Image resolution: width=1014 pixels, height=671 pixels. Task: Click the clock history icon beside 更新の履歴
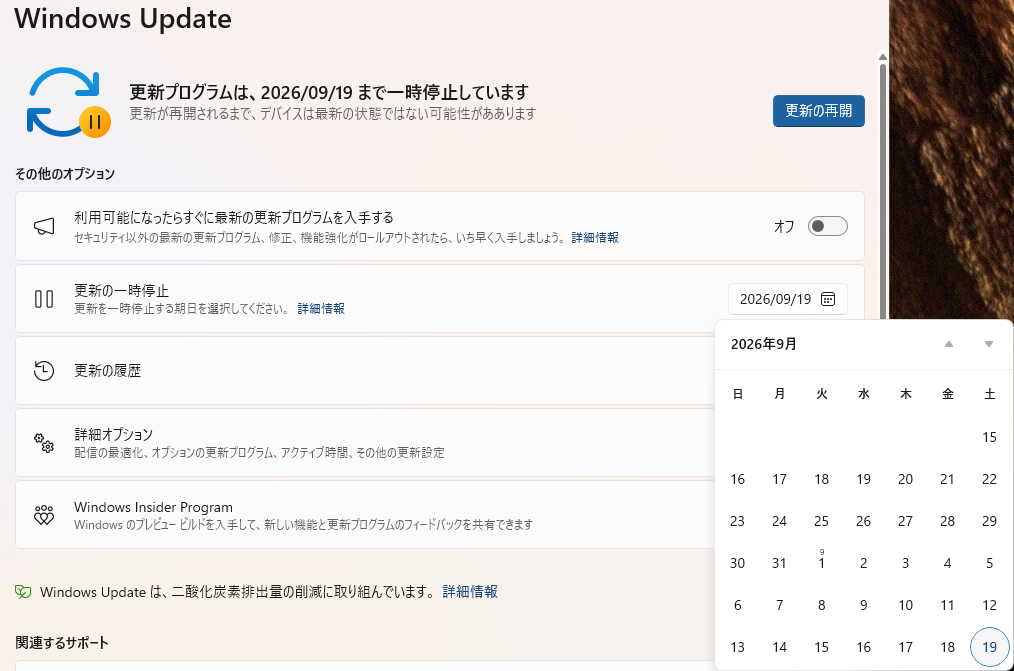tap(44, 370)
